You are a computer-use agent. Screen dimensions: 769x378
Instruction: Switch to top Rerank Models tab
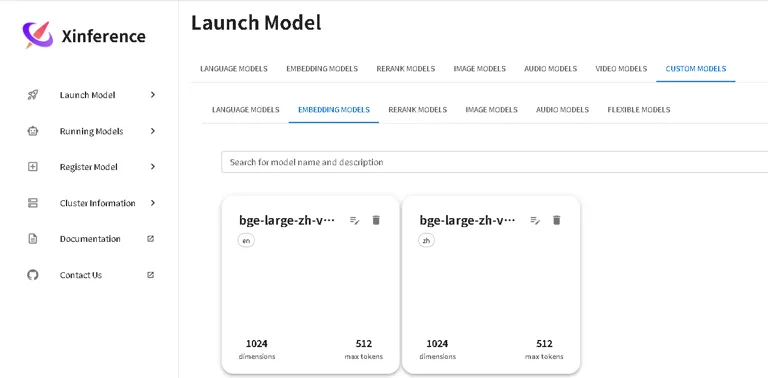click(x=406, y=69)
